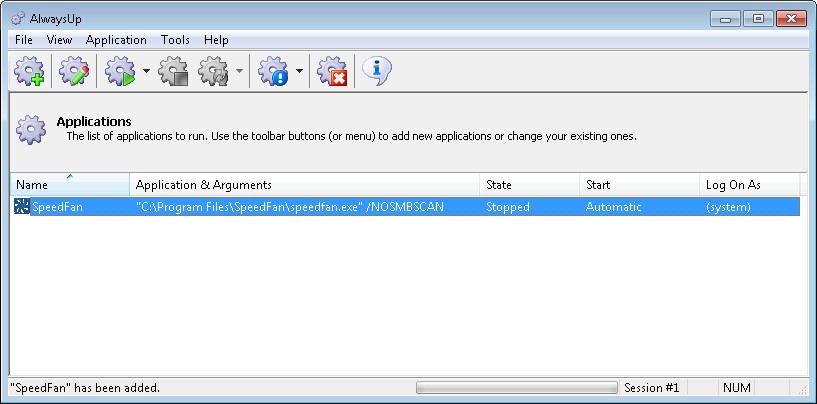Select the SpeedFan application row name

(57, 207)
